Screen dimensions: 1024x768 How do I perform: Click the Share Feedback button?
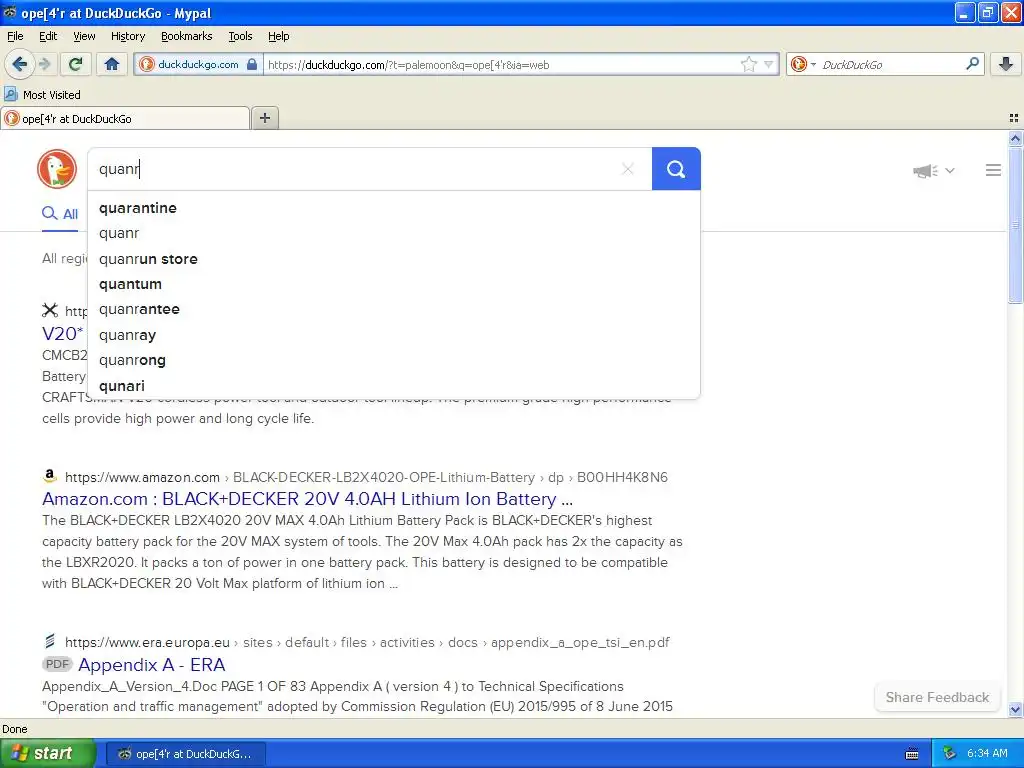937,697
